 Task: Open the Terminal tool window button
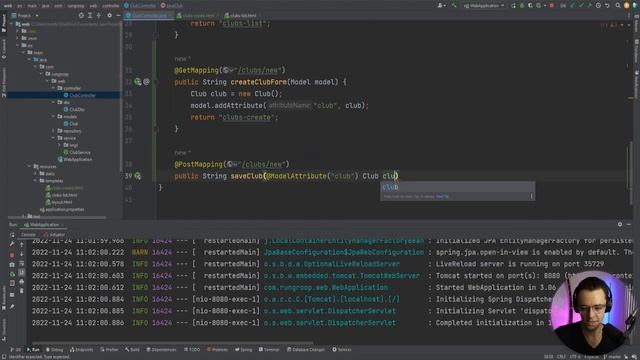(x=269, y=350)
